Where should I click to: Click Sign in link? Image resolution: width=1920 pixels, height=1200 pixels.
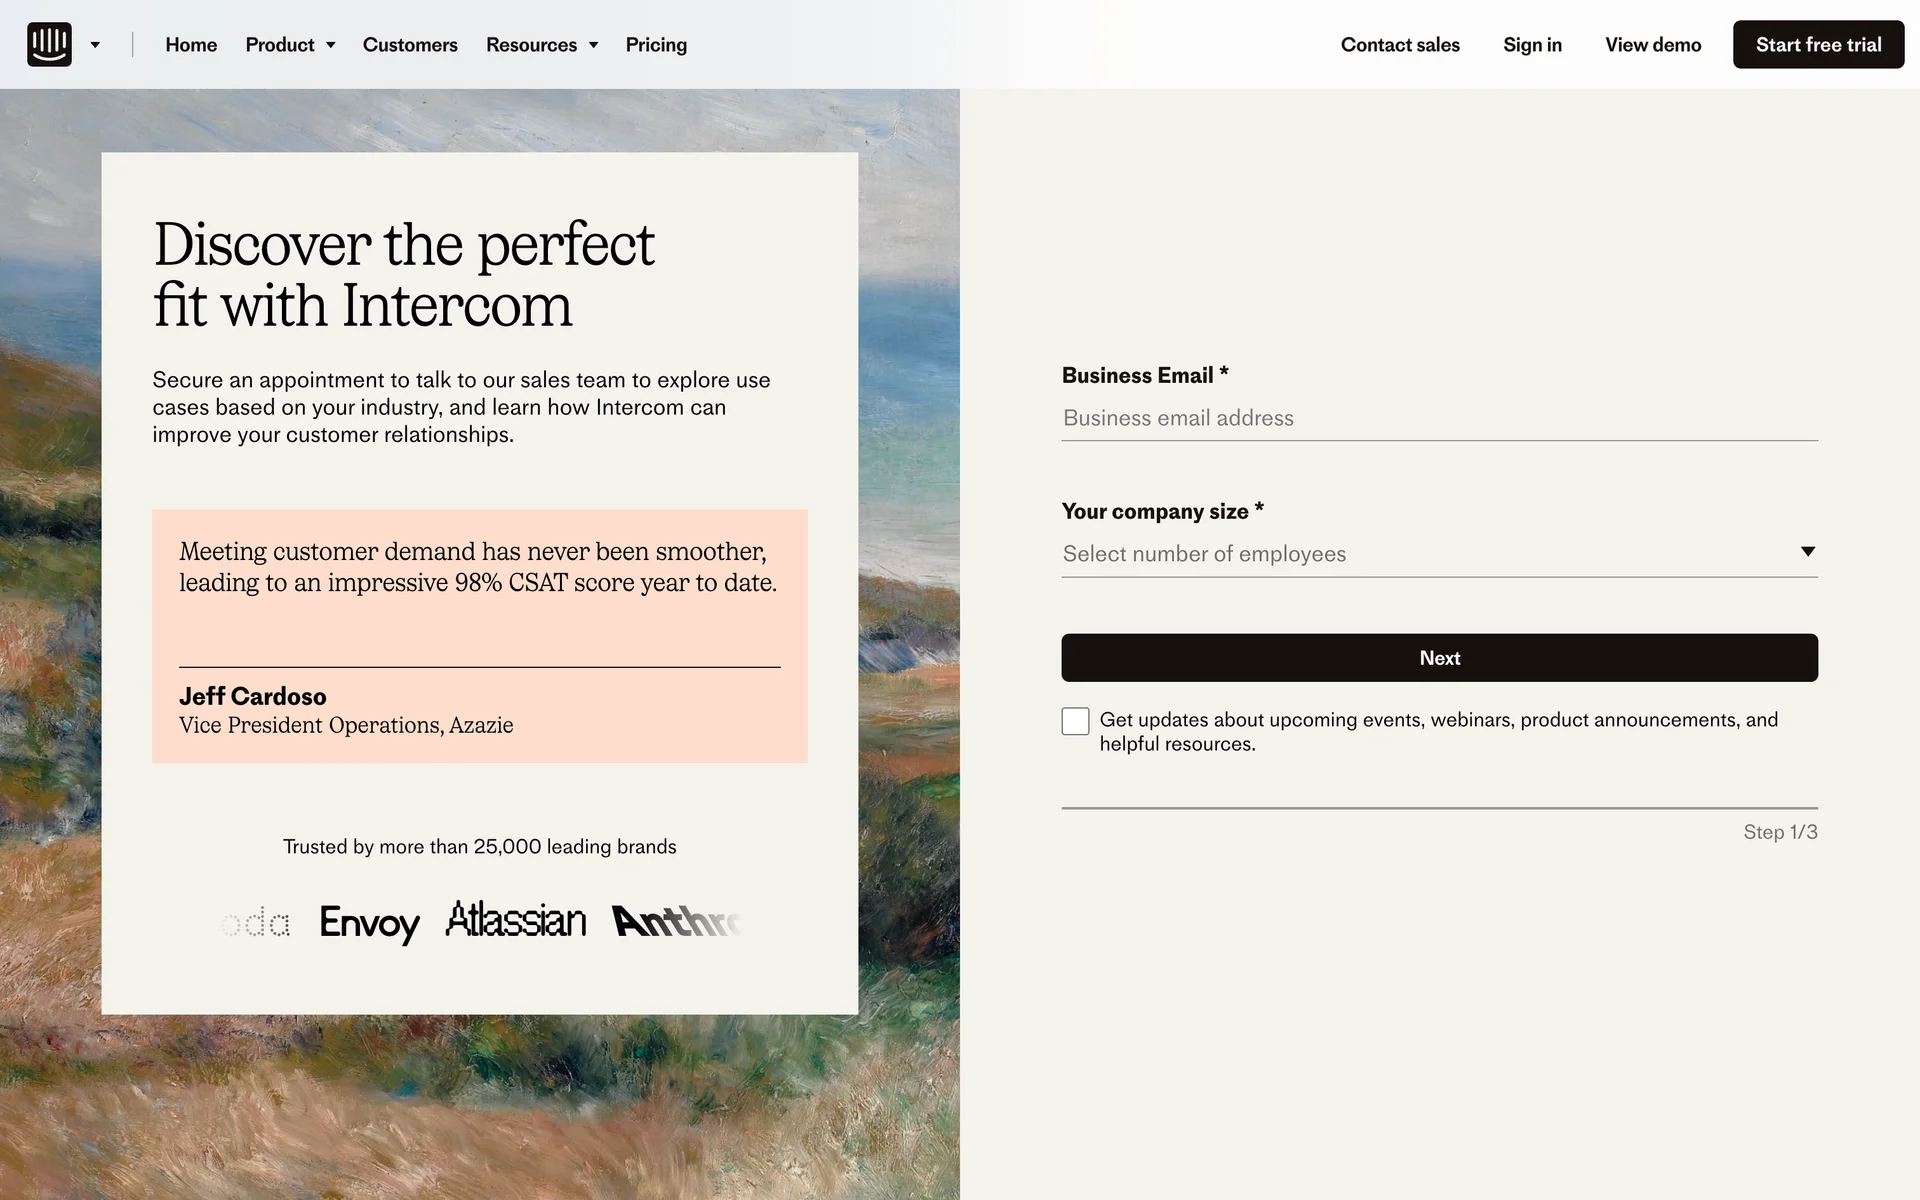point(1532,45)
